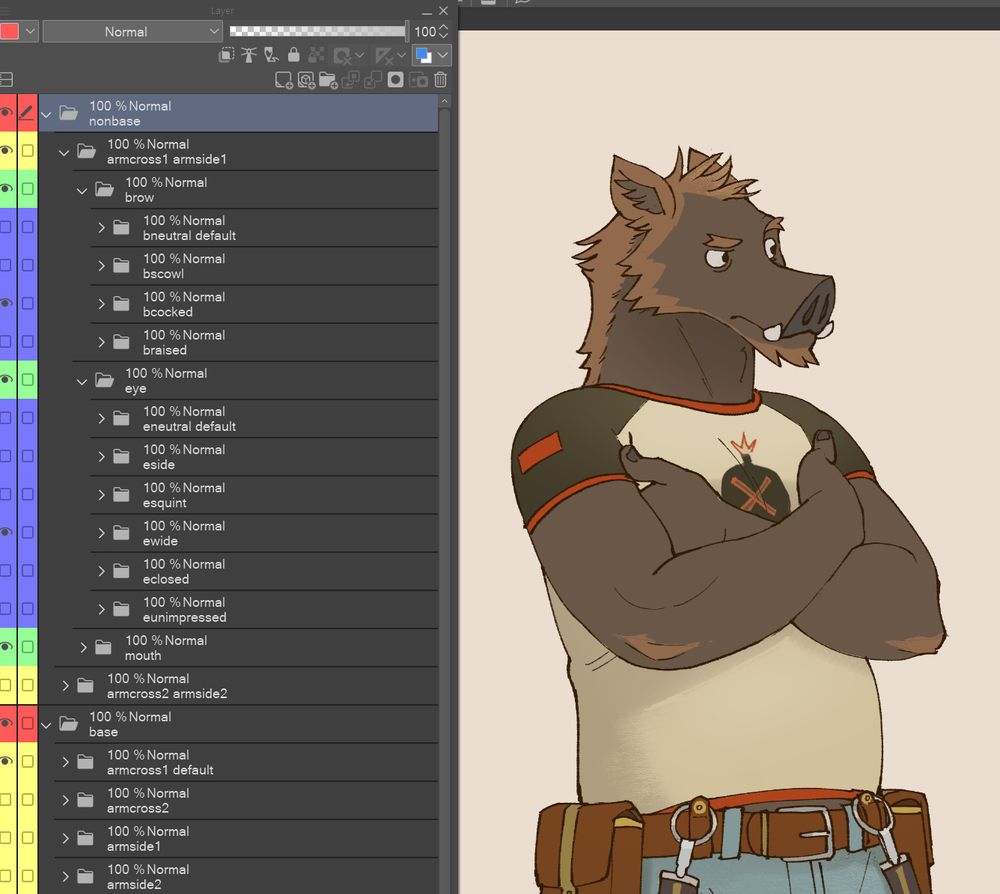1000x894 pixels.
Task: Click folder icon of bscowl layer
Action: (x=121, y=266)
